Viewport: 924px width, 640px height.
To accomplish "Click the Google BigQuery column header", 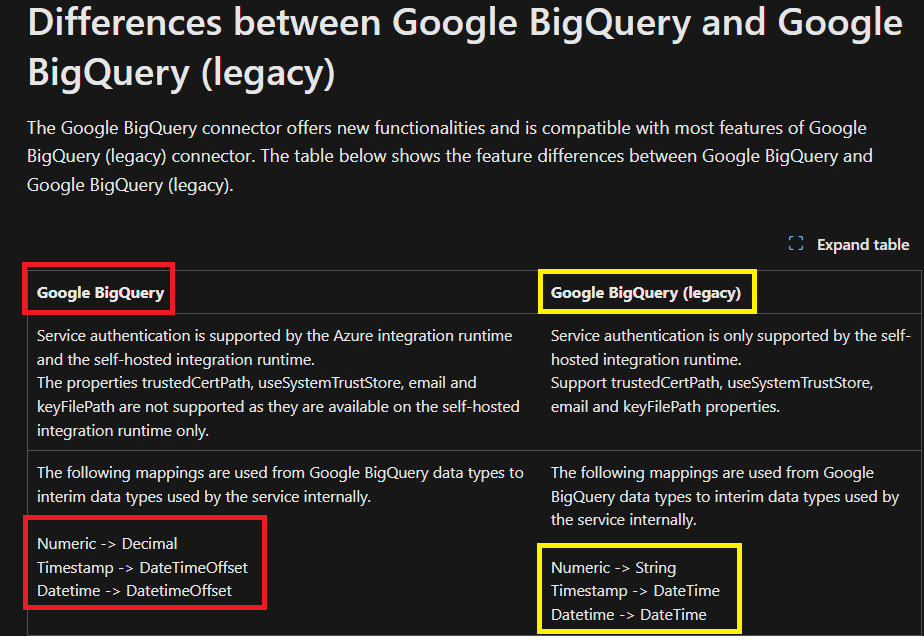I will [x=100, y=293].
